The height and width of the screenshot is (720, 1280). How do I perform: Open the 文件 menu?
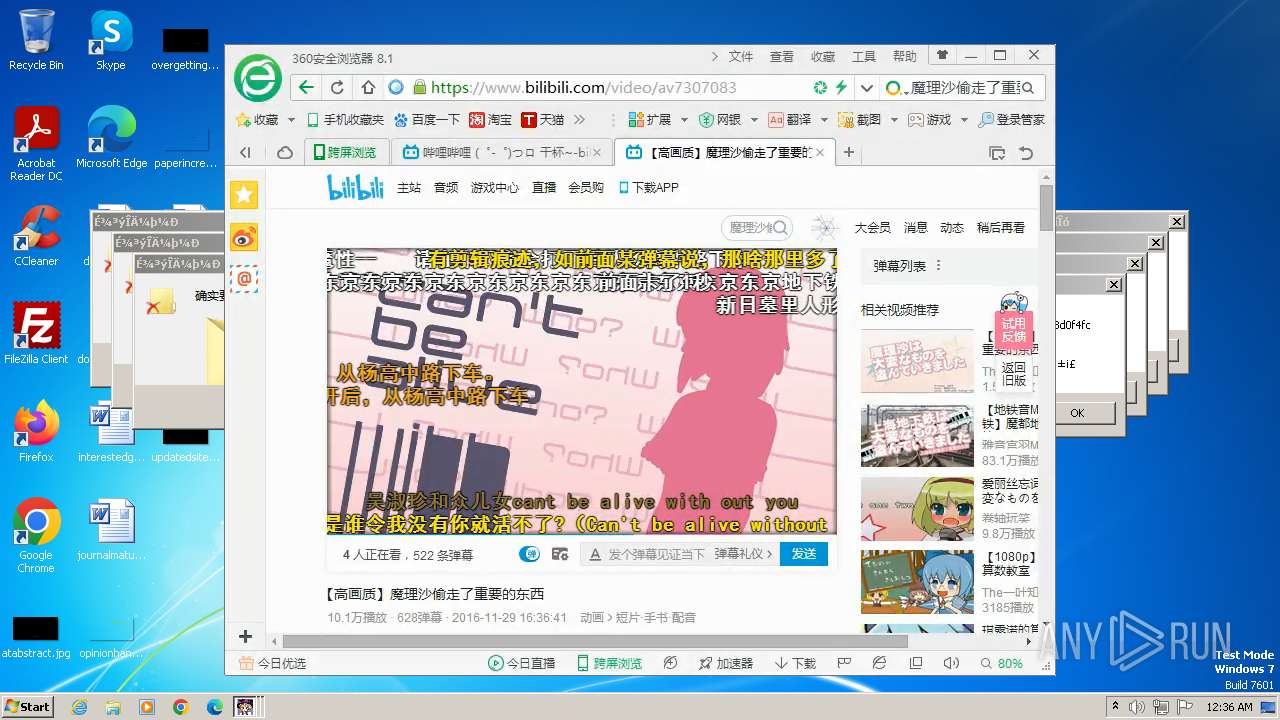(x=741, y=56)
